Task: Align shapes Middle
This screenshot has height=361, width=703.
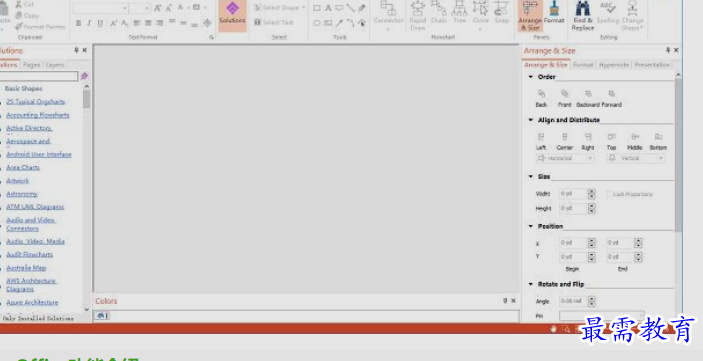Action: 635,141
